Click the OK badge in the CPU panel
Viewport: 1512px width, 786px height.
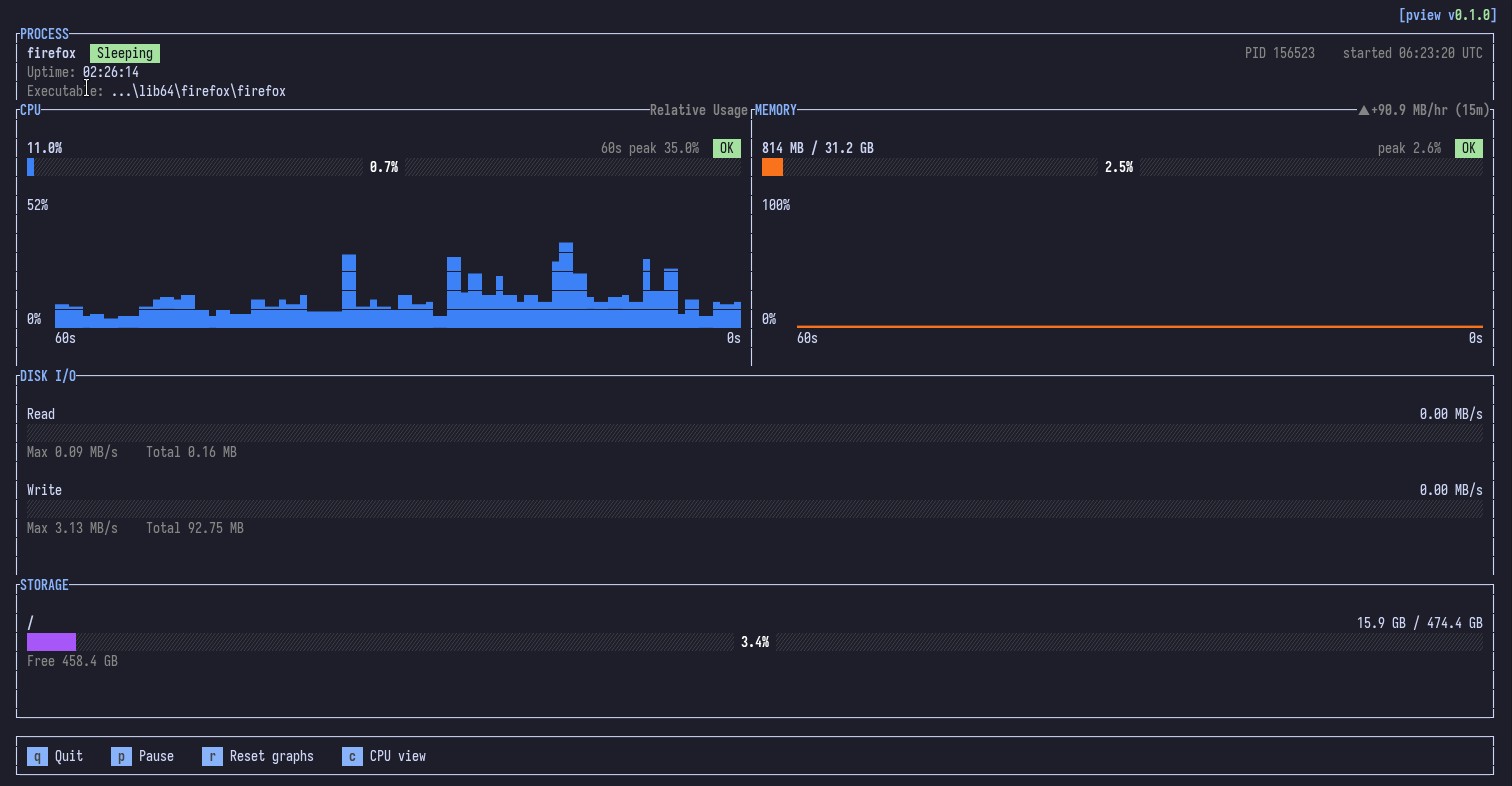pos(727,148)
